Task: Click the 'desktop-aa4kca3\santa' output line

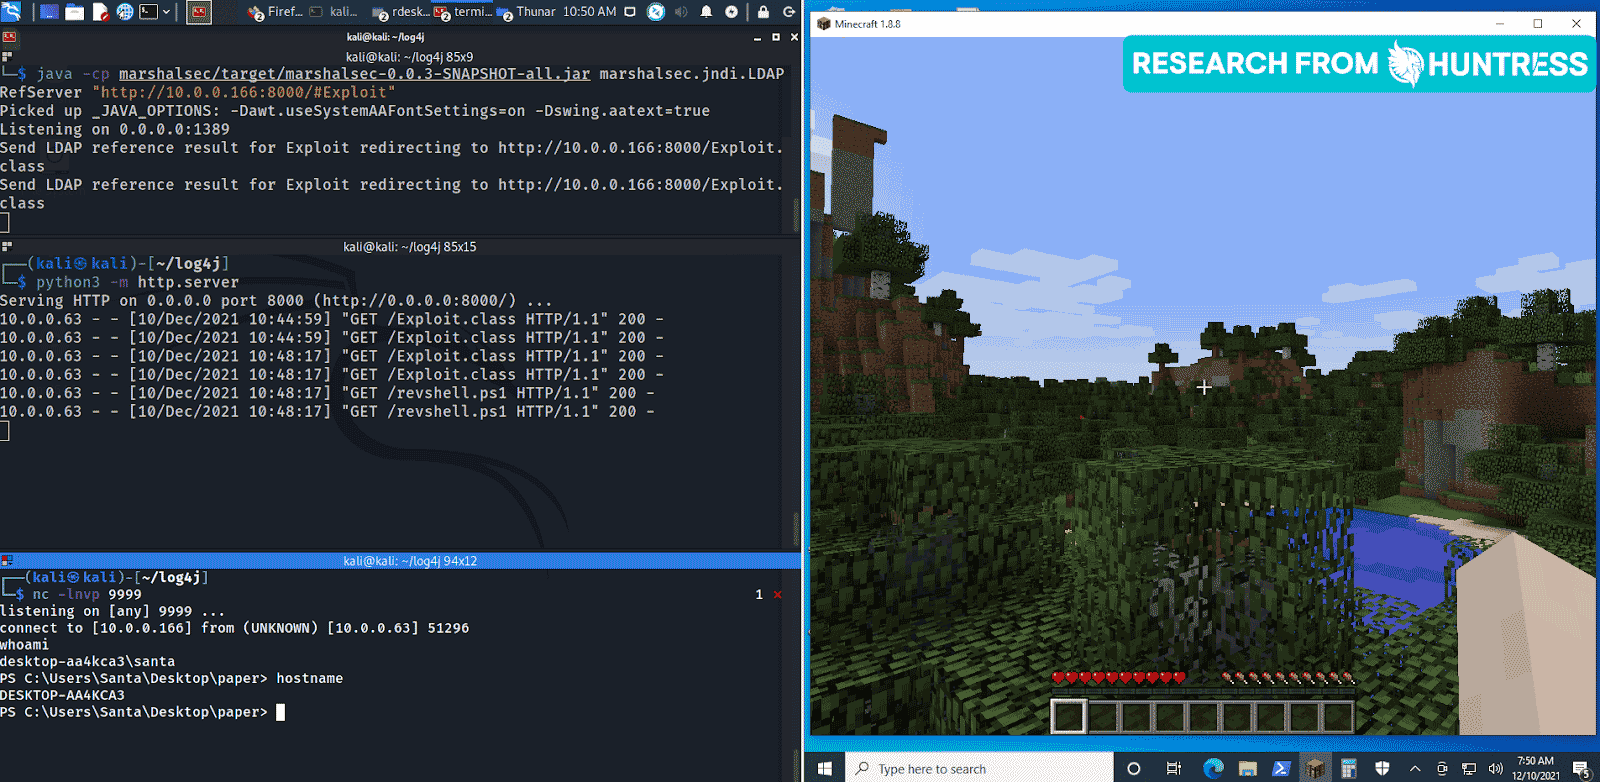Action: [87, 661]
